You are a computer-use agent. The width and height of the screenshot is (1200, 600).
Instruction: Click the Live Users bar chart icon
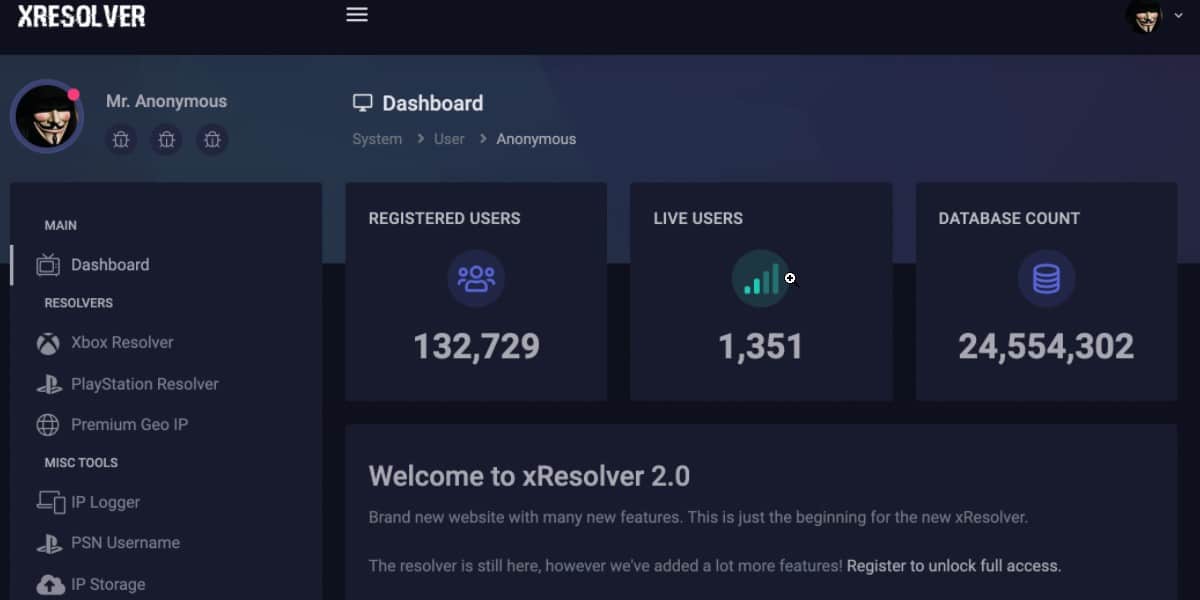(x=761, y=278)
